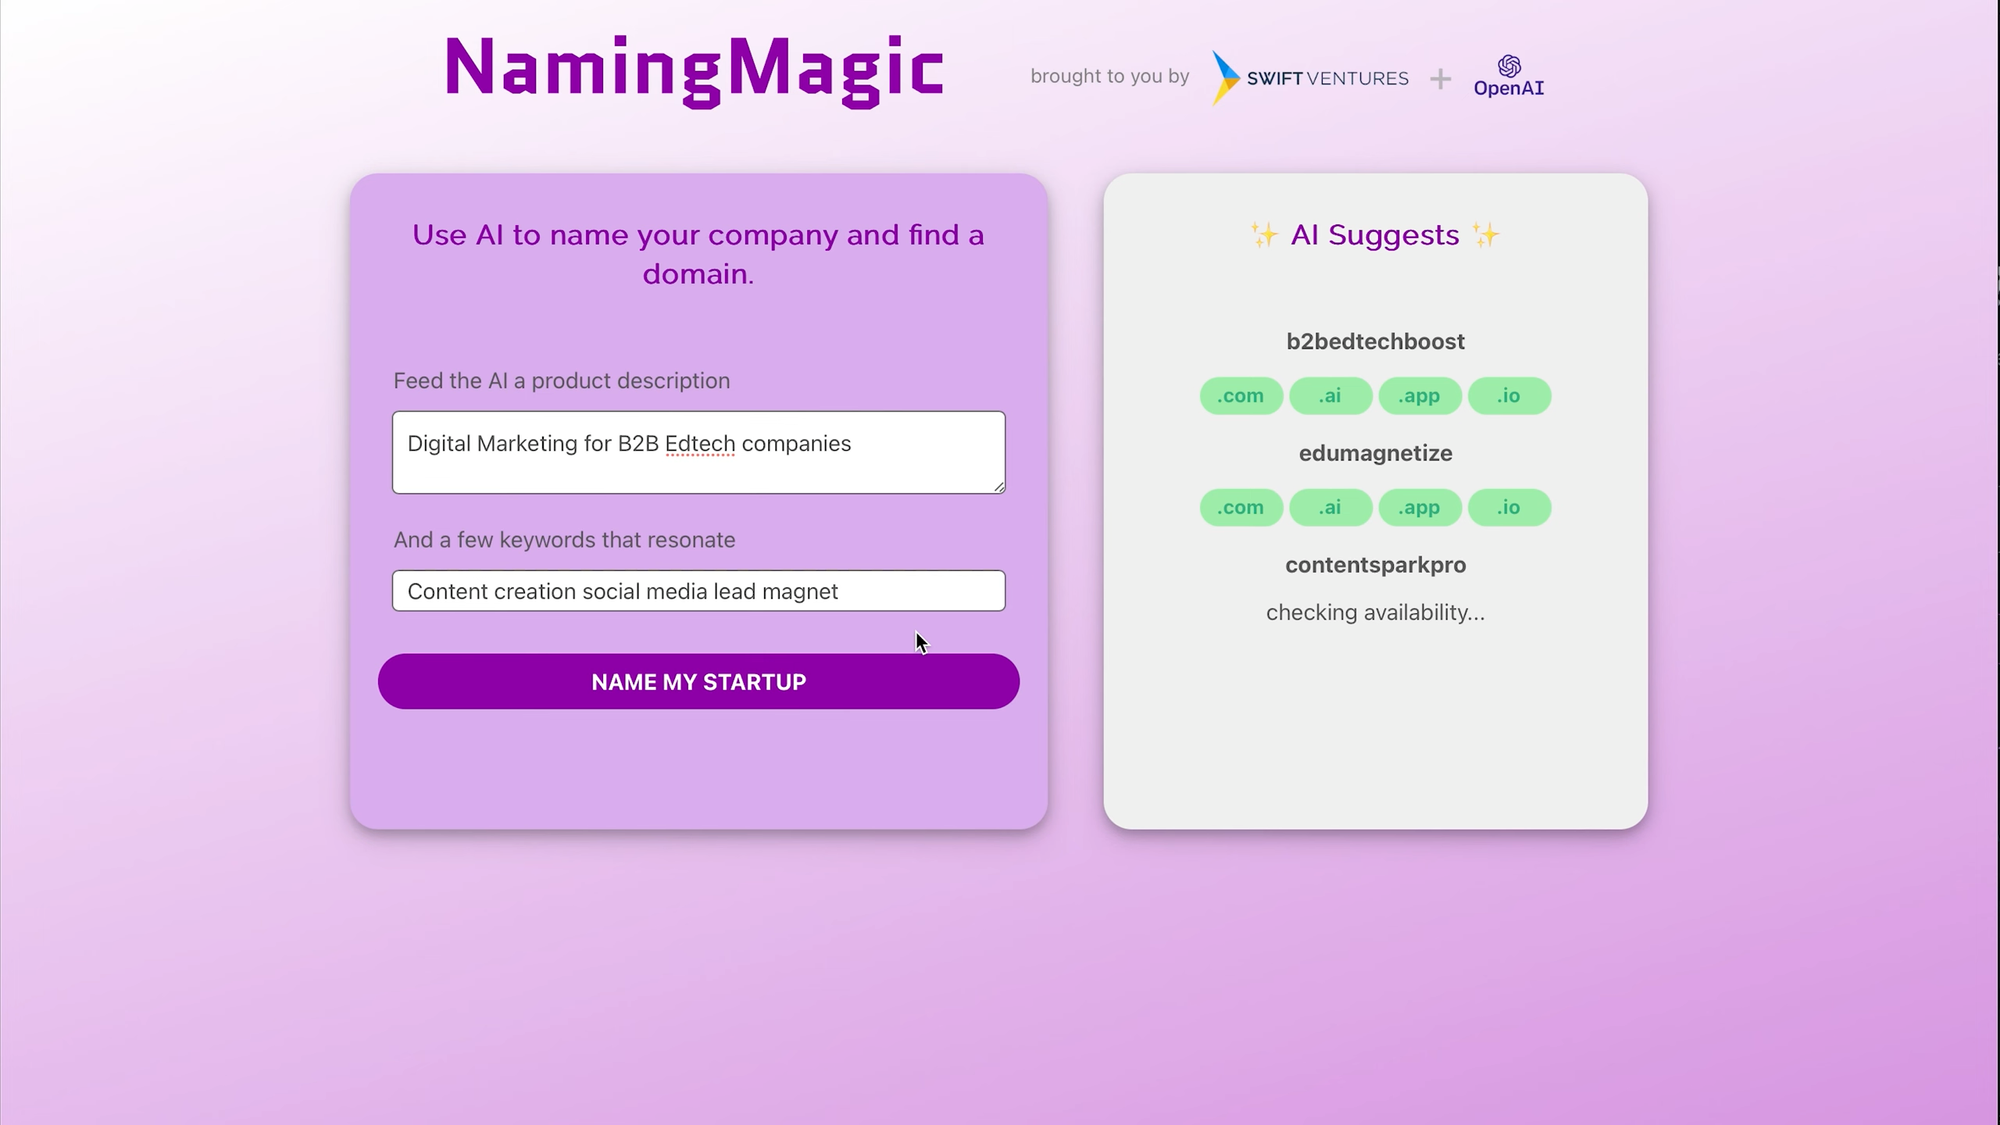Select .io badge for edumagnetize
This screenshot has width=2000, height=1125.
click(x=1509, y=508)
